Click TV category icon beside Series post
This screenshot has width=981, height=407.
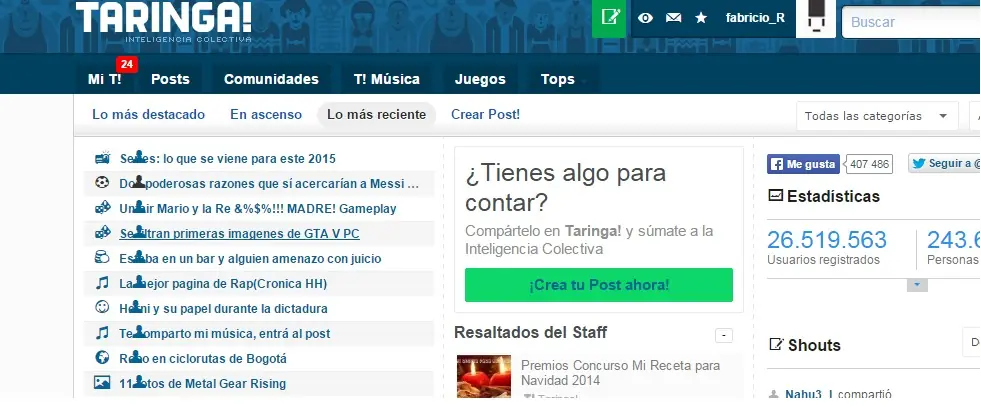[102, 158]
